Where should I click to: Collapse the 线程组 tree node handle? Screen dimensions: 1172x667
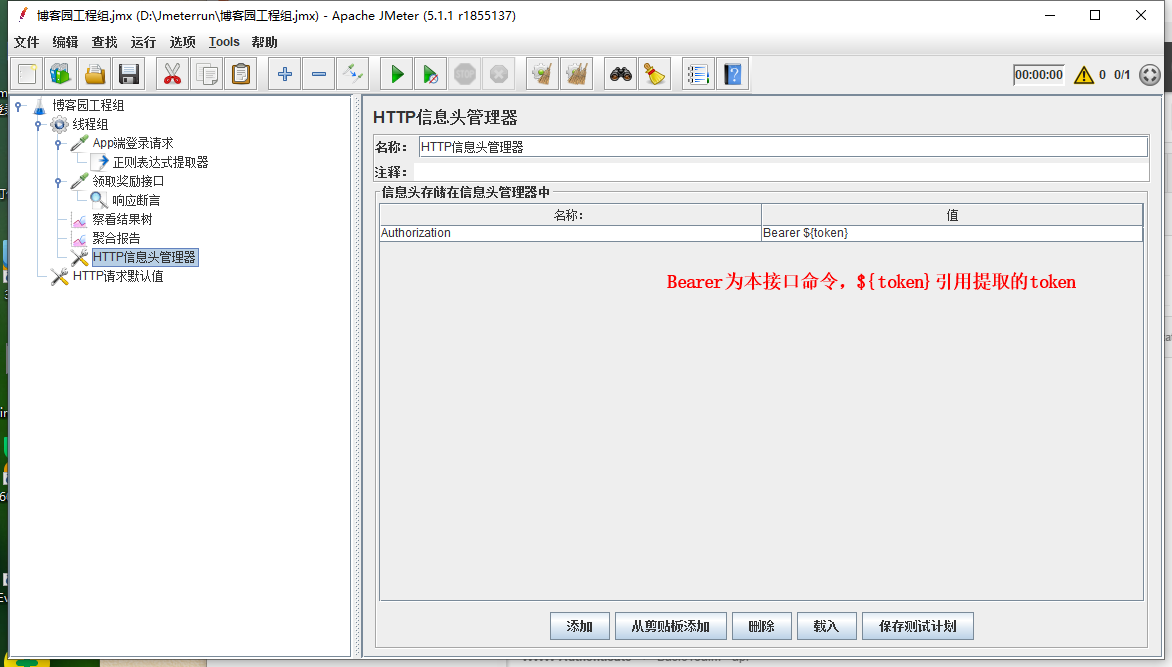click(38, 125)
